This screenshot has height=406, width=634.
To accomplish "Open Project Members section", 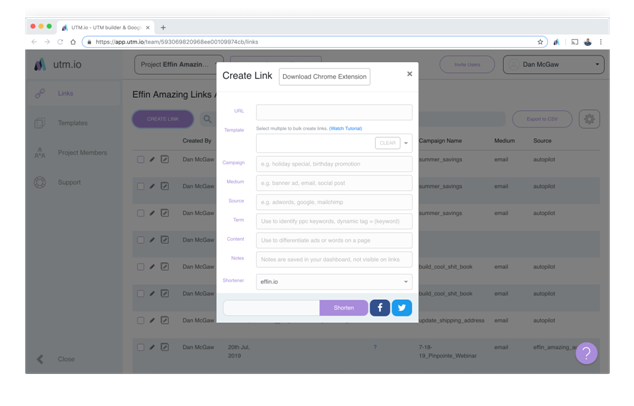I will coord(82,153).
